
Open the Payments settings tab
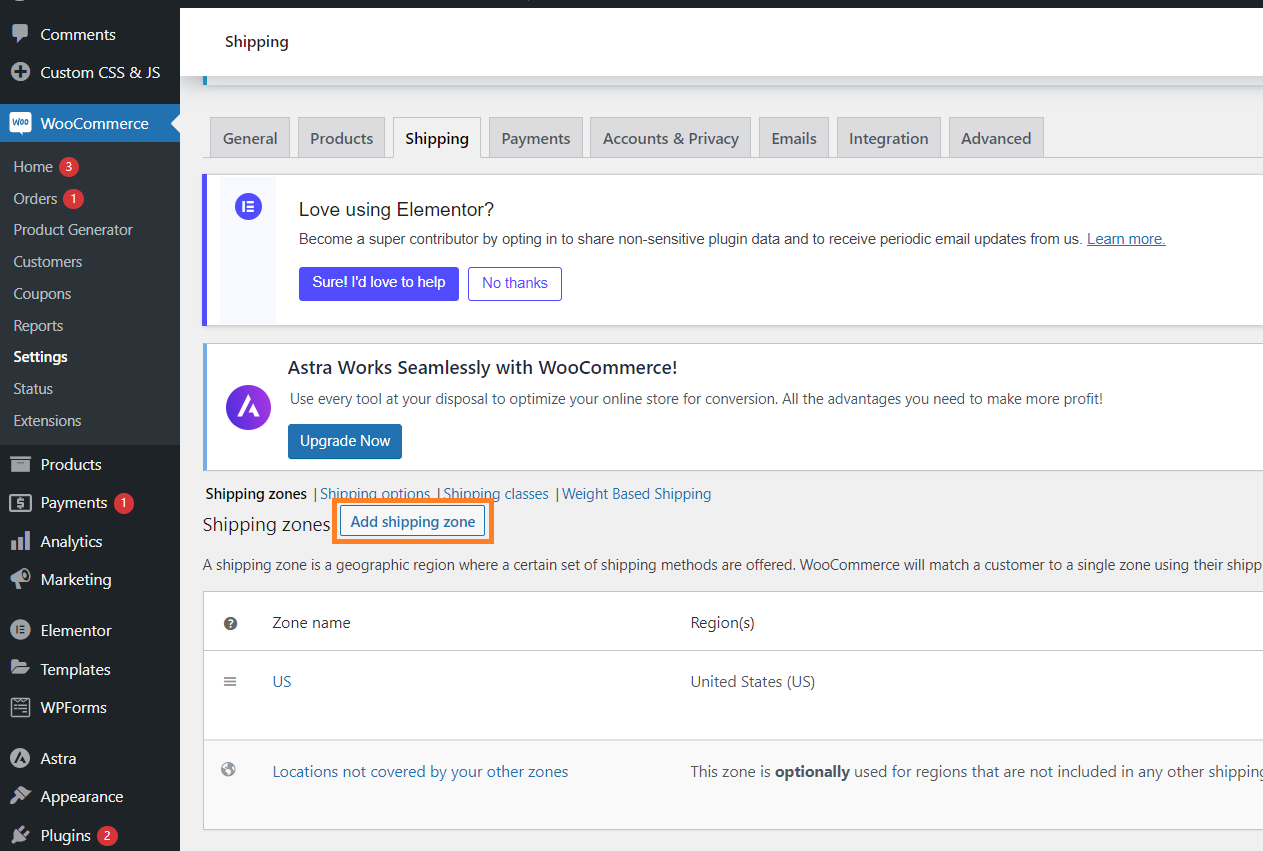[x=536, y=138]
